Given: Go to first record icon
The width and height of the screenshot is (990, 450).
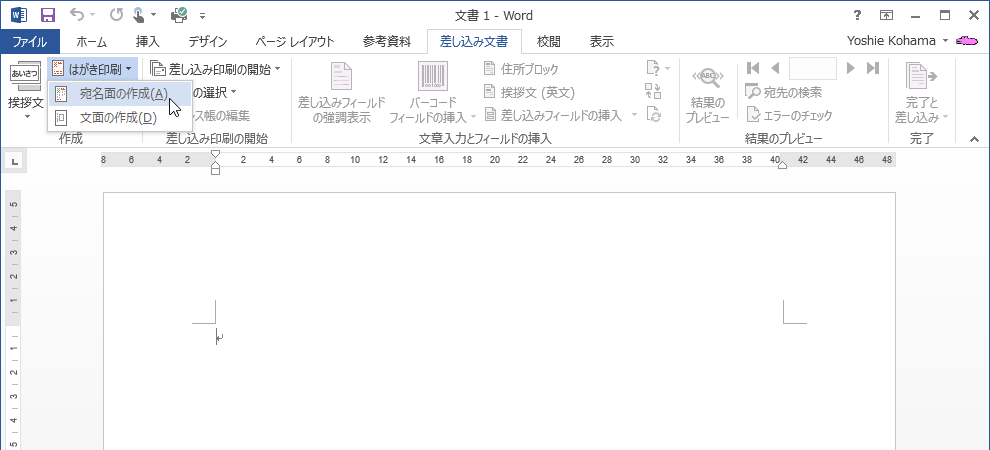Looking at the screenshot, I should (752, 68).
